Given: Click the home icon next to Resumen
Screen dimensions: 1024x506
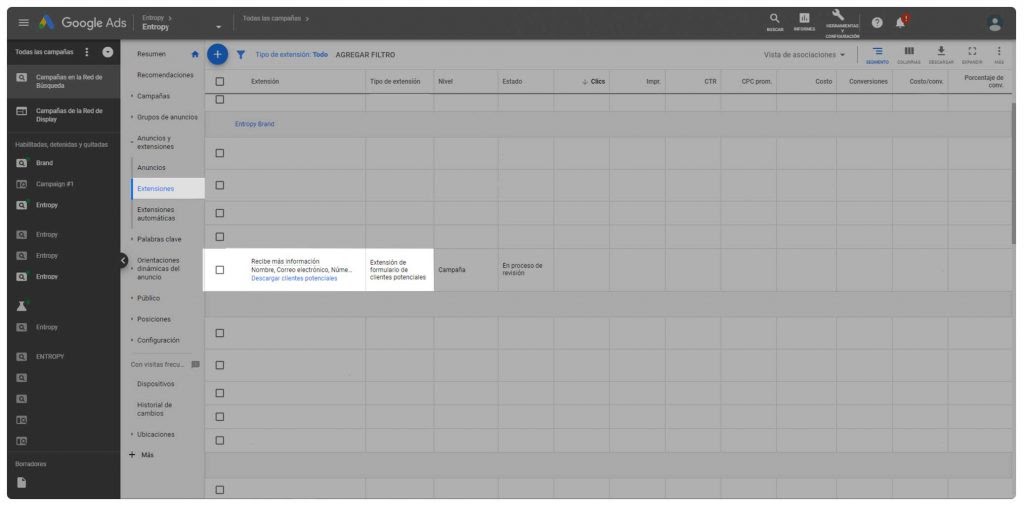Looking at the screenshot, I should point(194,54).
